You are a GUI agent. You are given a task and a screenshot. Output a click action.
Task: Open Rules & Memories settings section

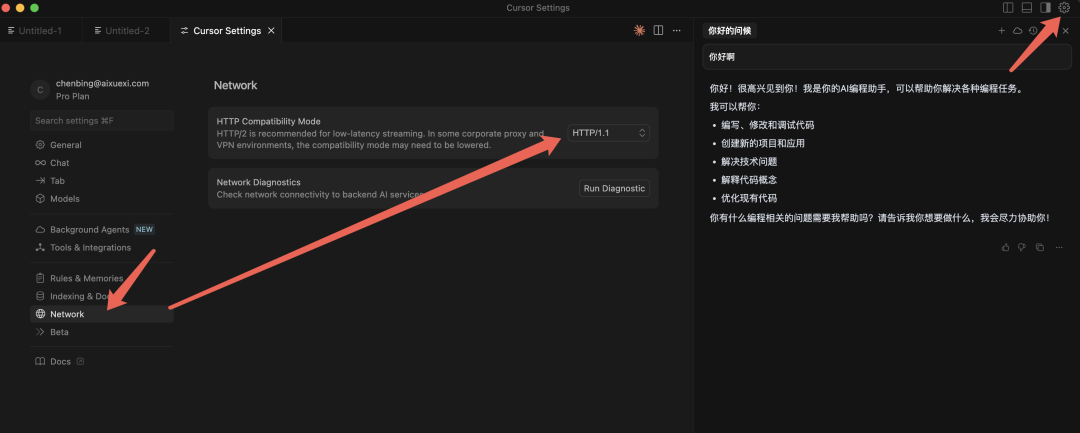pyautogui.click(x=102, y=279)
